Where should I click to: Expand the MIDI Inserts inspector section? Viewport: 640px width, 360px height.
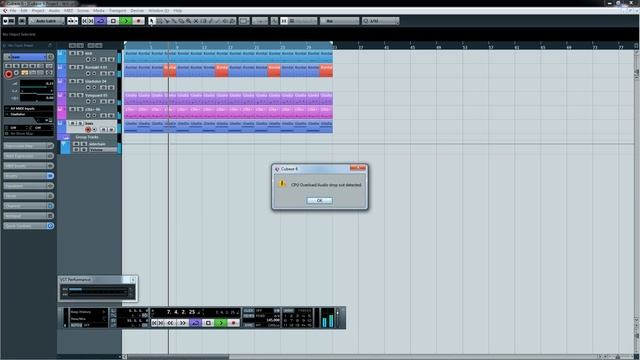click(x=29, y=166)
